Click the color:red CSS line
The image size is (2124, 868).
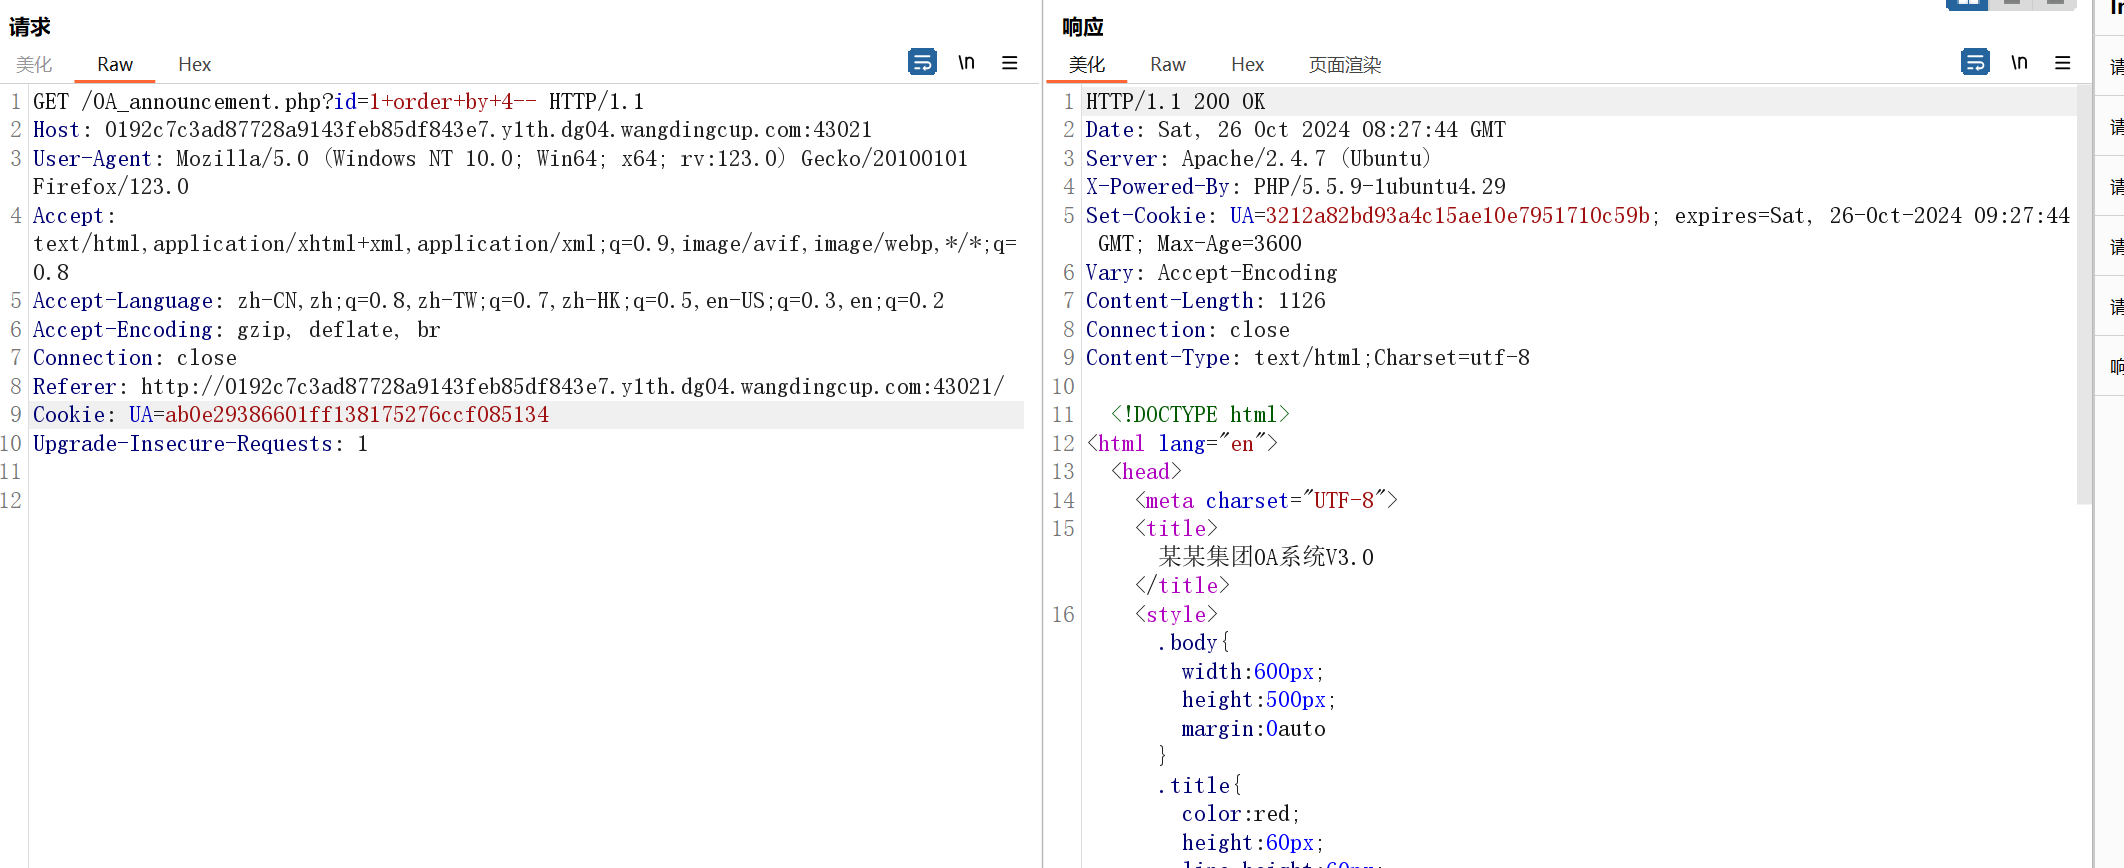(x=1241, y=815)
